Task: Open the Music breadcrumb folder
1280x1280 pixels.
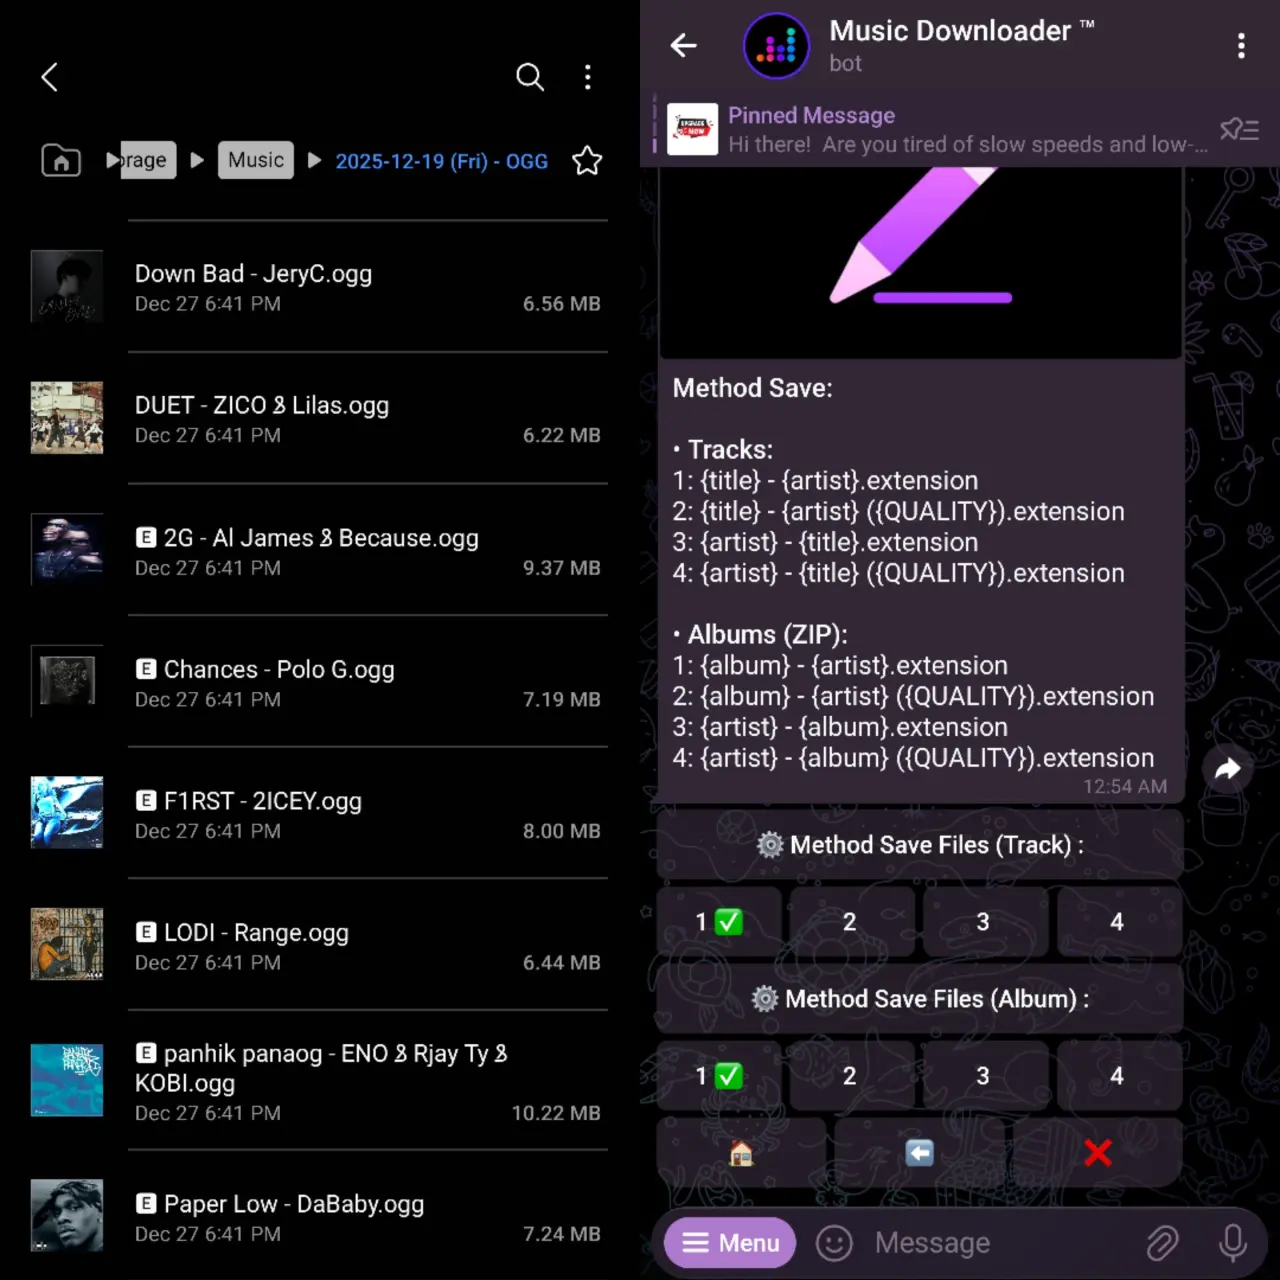Action: pos(256,160)
